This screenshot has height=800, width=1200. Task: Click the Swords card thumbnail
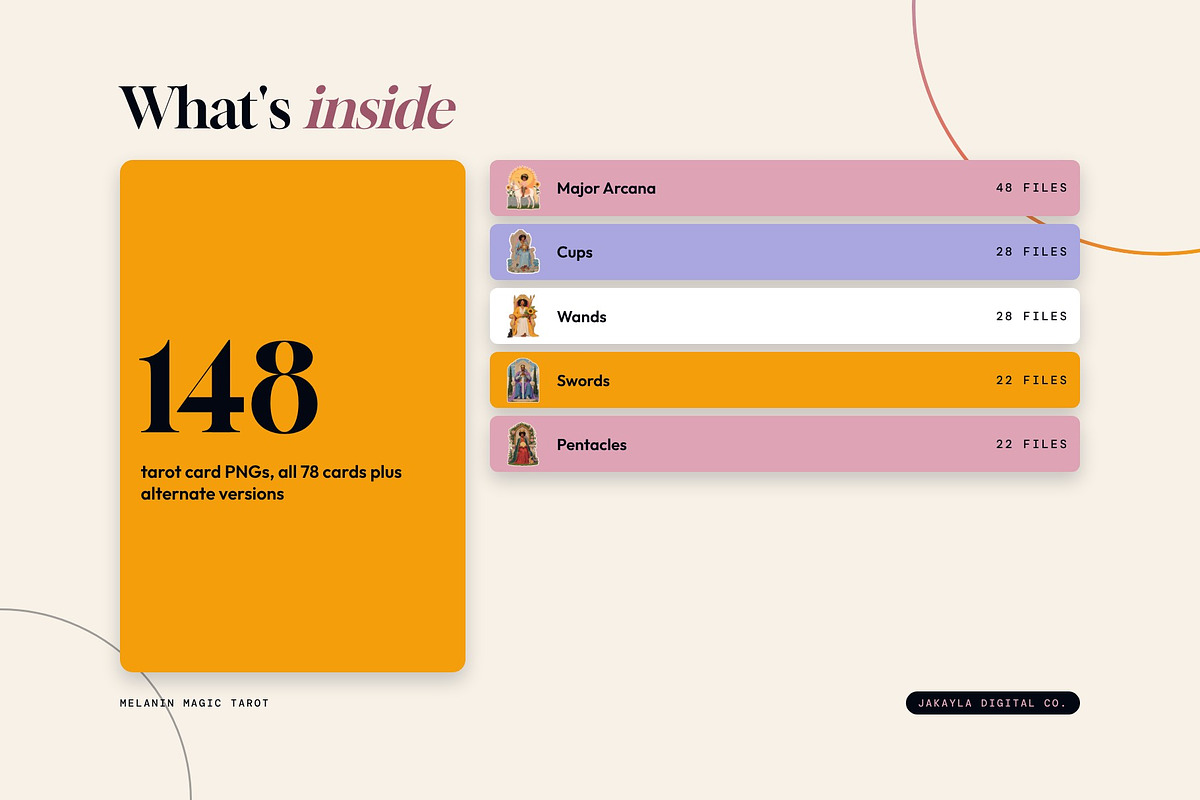click(x=523, y=380)
